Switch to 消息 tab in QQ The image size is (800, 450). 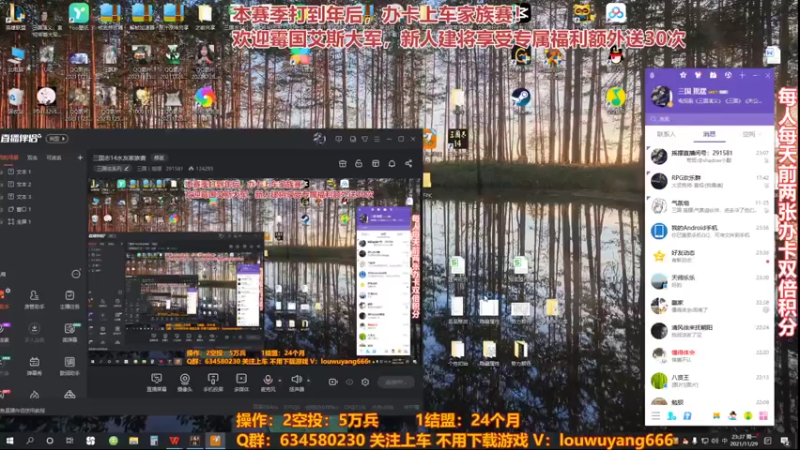709,134
